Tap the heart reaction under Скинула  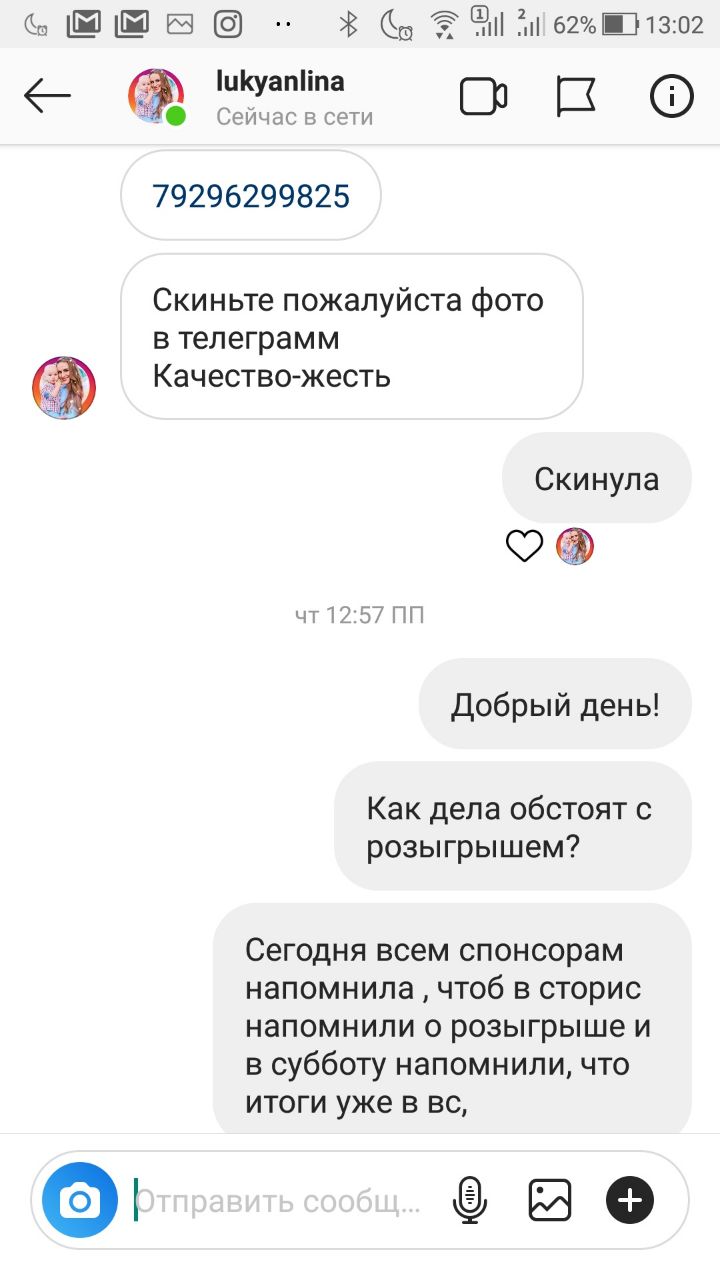click(x=525, y=546)
